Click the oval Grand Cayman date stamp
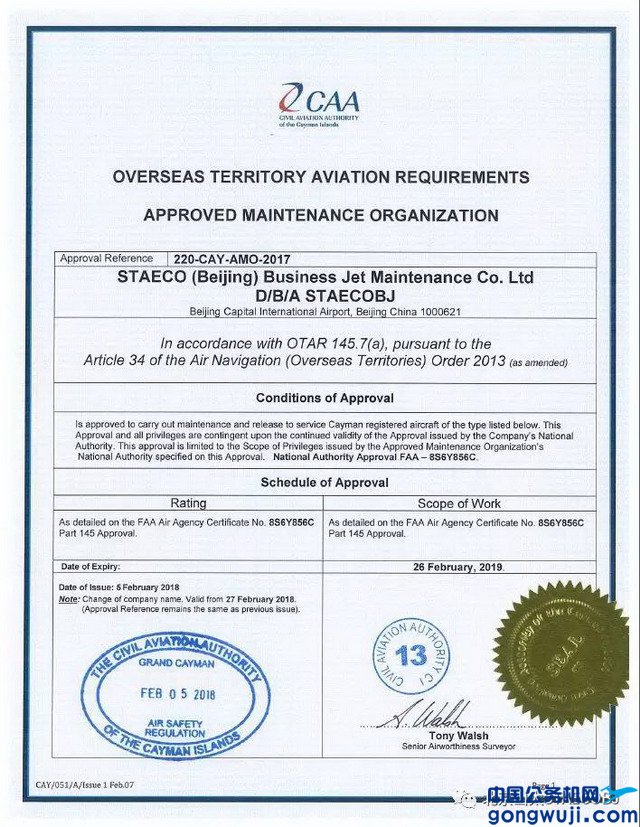The image size is (640, 827). (176, 695)
